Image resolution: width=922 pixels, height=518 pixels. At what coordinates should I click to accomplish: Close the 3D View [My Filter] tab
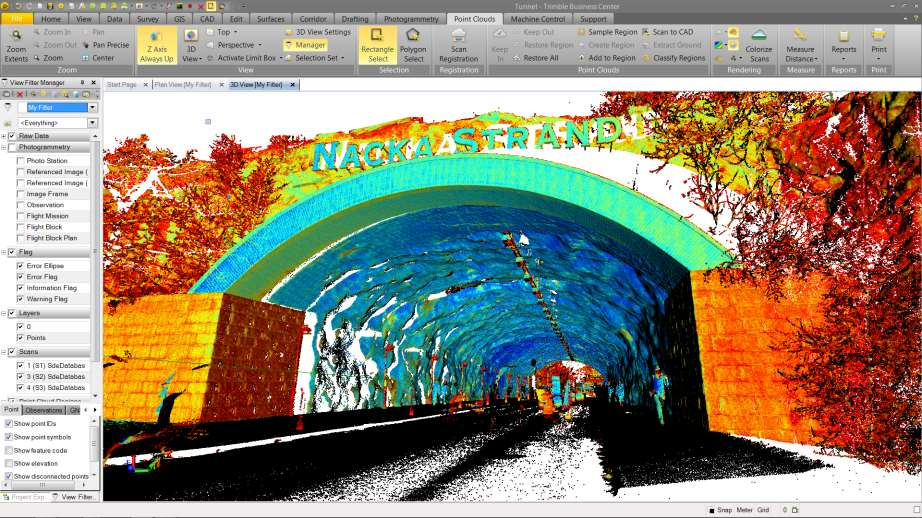[x=292, y=85]
